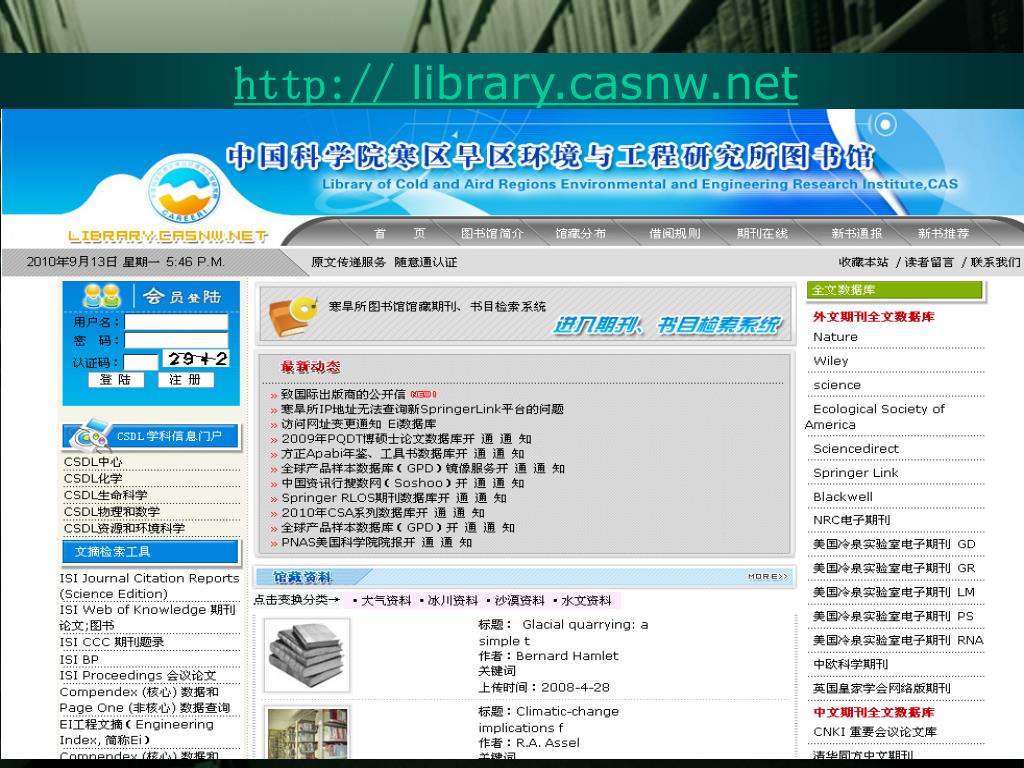Open science database link
The image size is (1024, 768).
coord(837,385)
